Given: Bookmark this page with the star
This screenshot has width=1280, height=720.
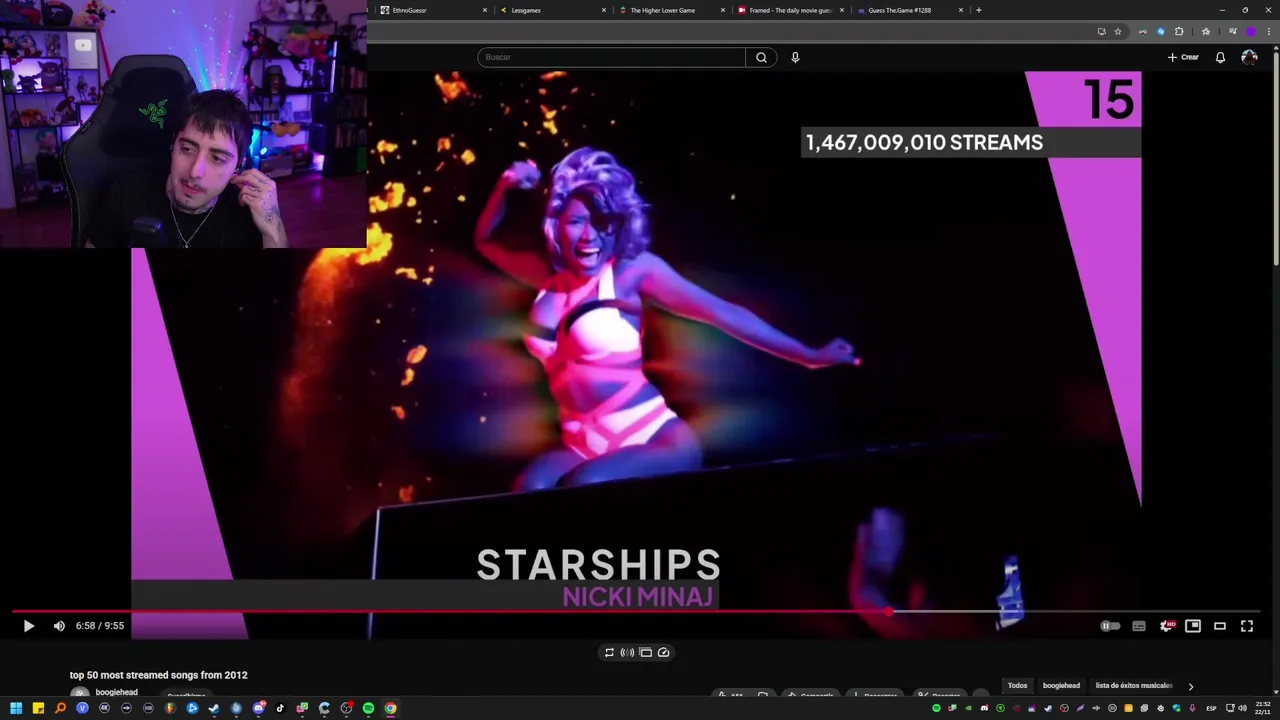Looking at the screenshot, I should coord(1118,31).
